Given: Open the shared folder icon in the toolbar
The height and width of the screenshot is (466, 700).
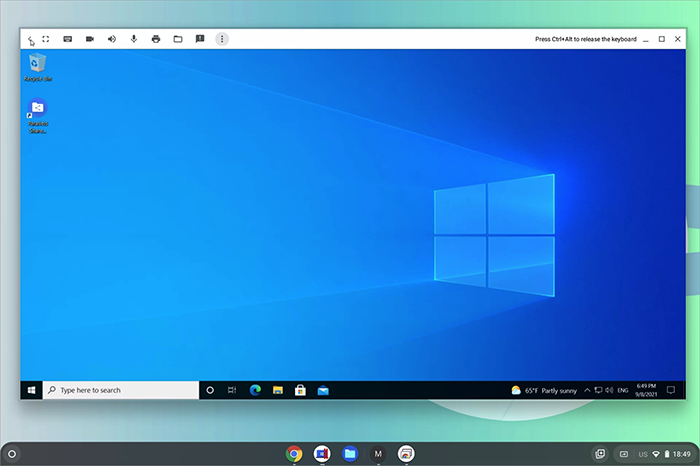Looking at the screenshot, I should 178,39.
